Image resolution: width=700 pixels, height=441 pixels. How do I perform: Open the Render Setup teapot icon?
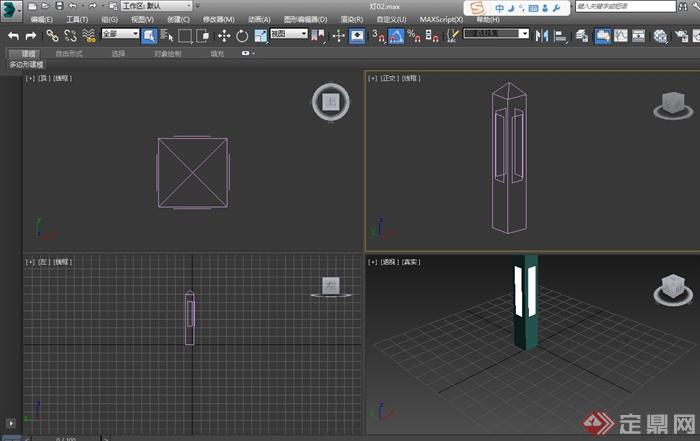click(x=681, y=36)
